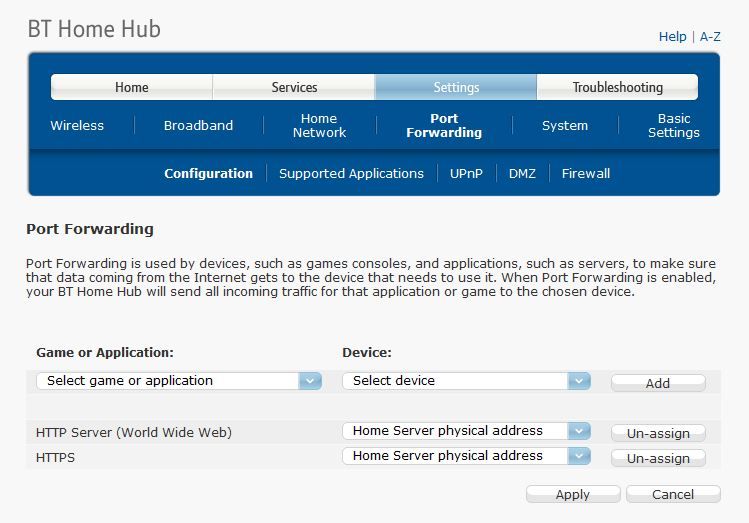Viewport: 749px width, 523px height.
Task: Click the BT Home Hub title
Action: point(94,29)
